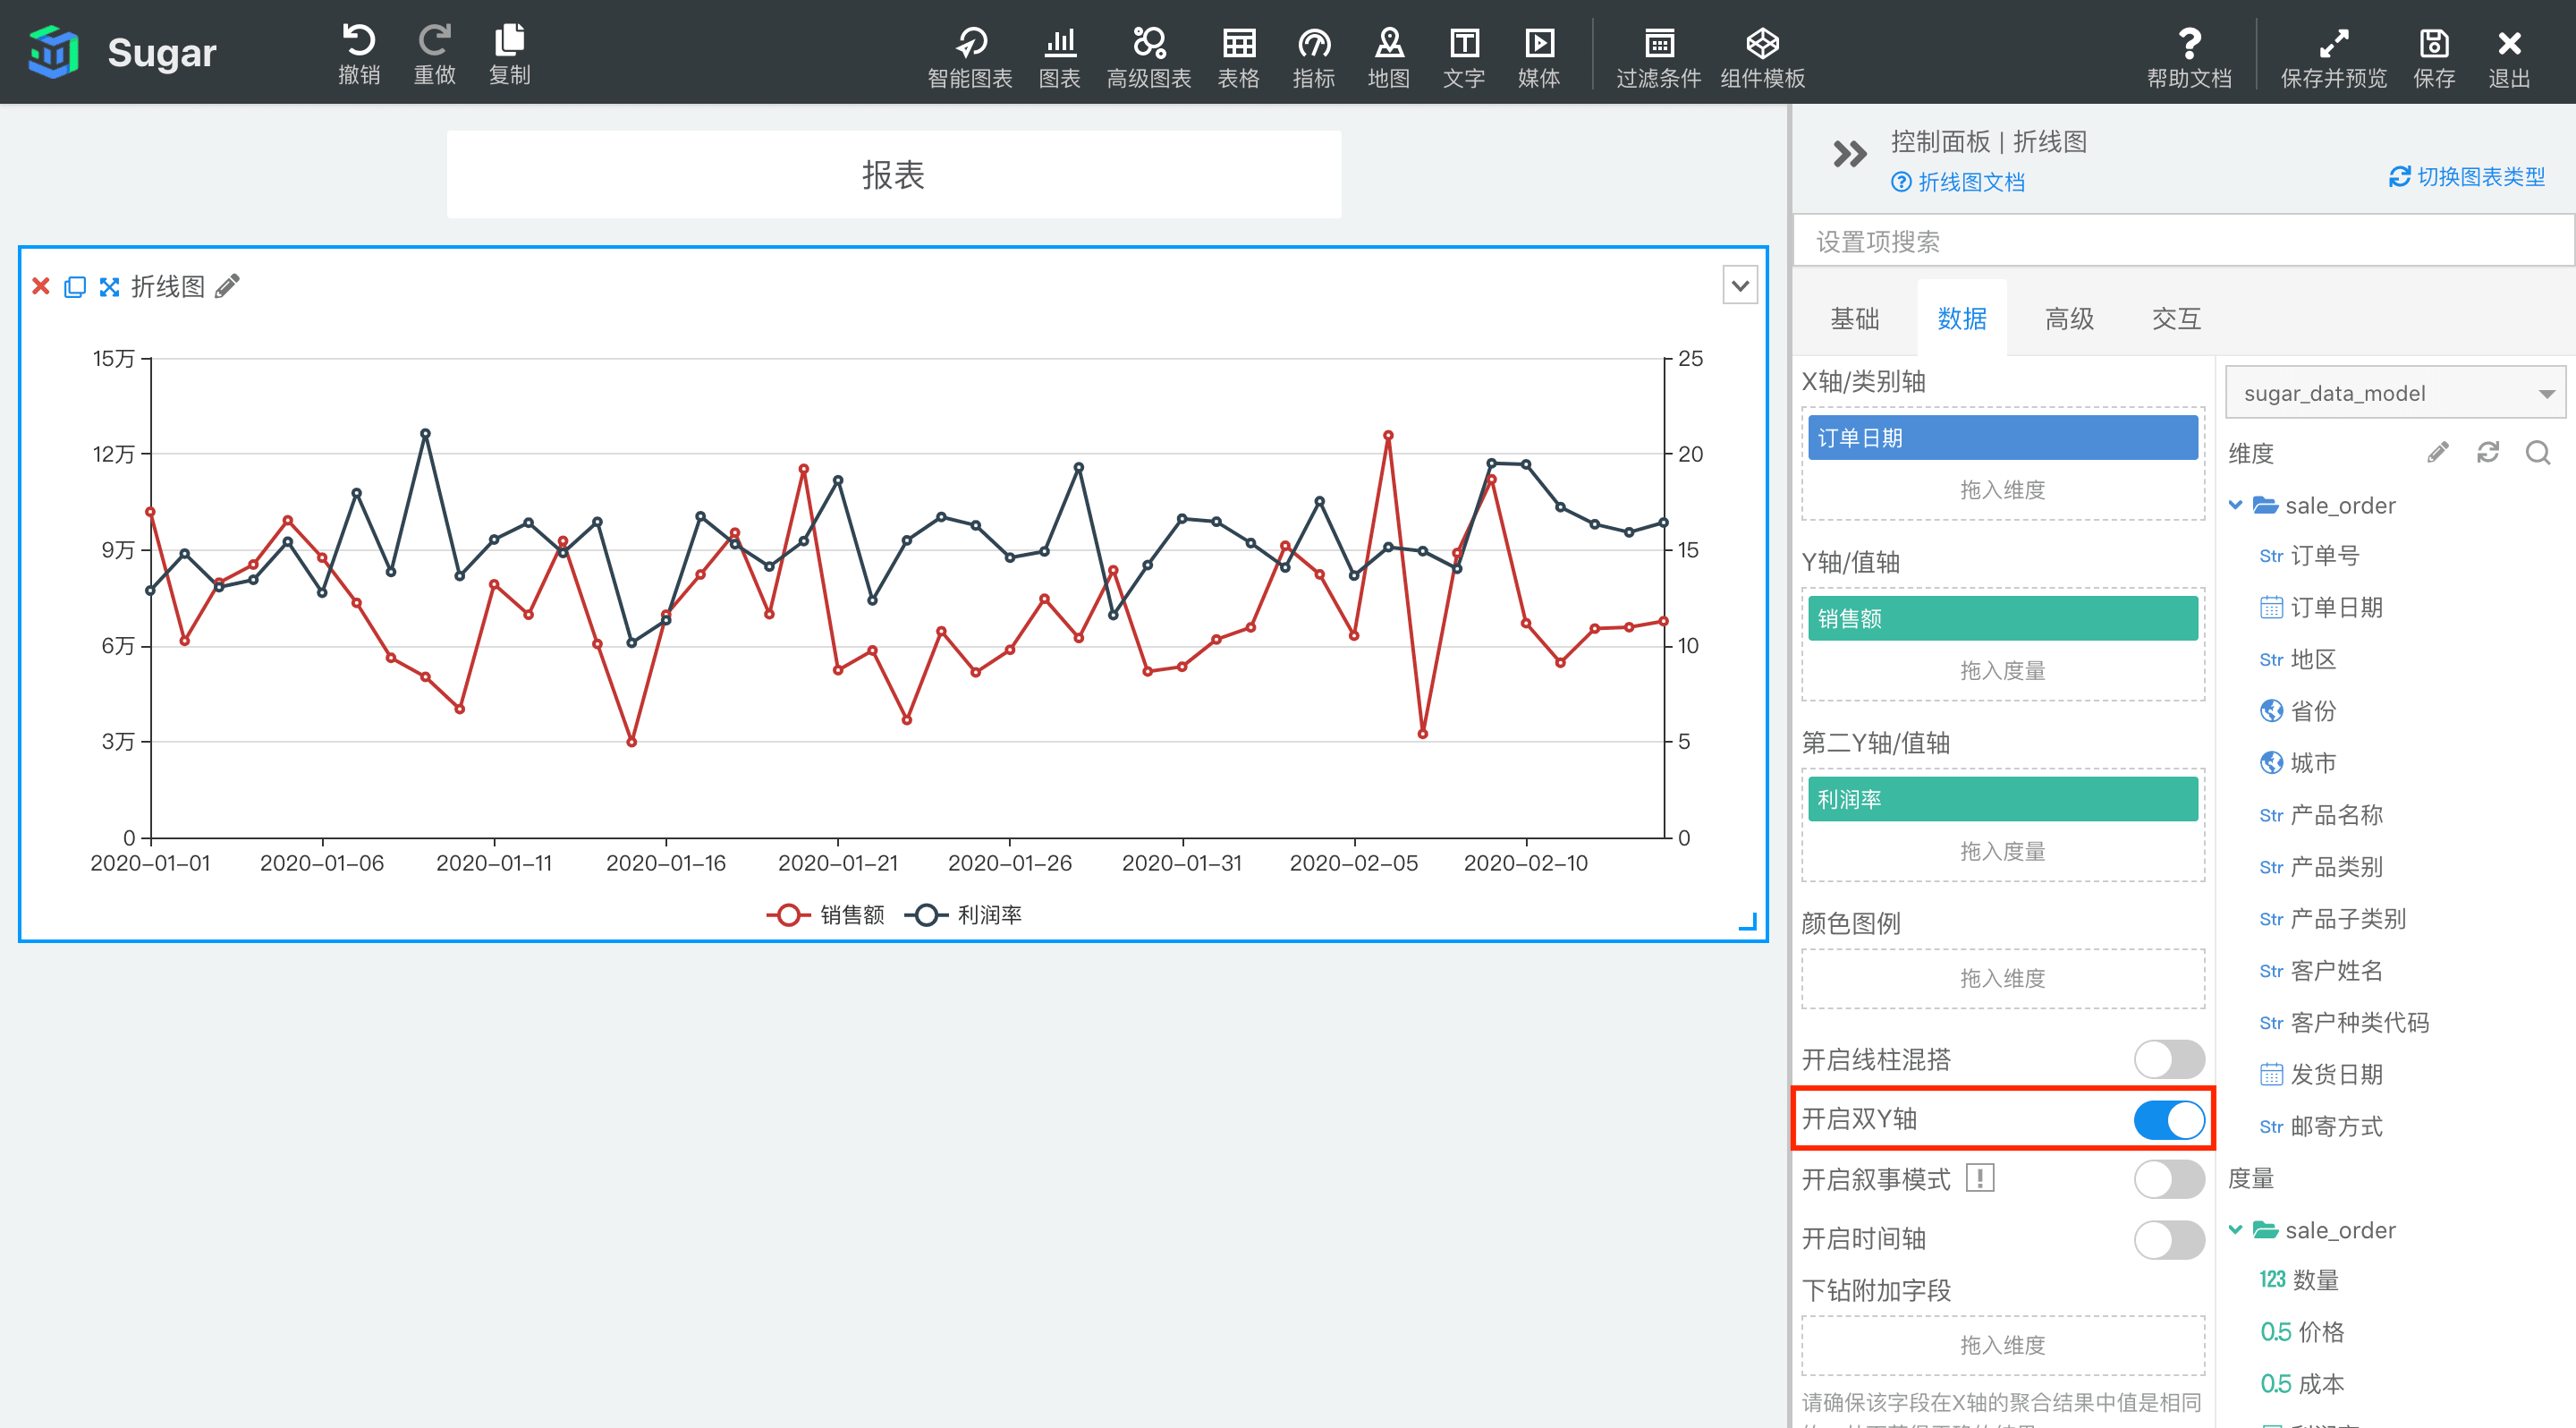
Task: Enable 开启叙事模式 switch
Action: (2168, 1179)
